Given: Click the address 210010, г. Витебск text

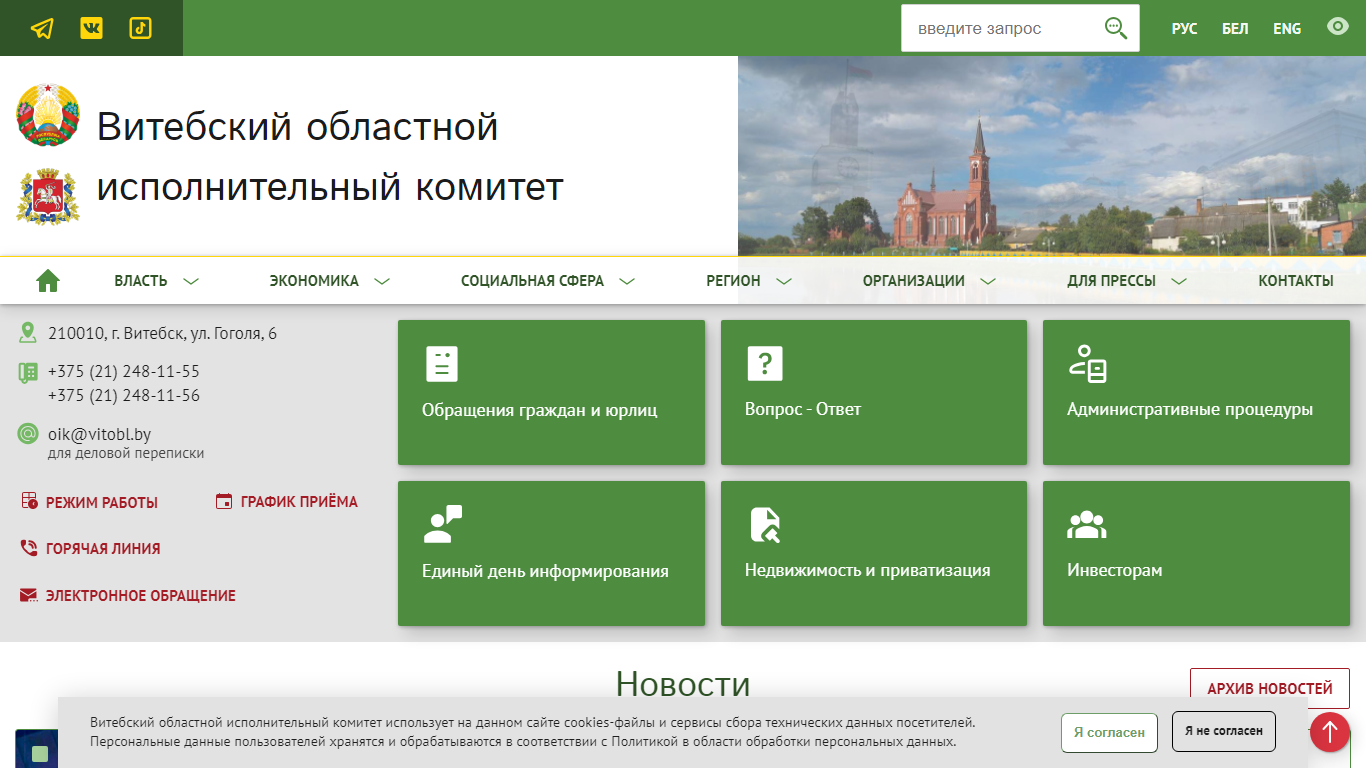Looking at the screenshot, I should click(x=163, y=333).
